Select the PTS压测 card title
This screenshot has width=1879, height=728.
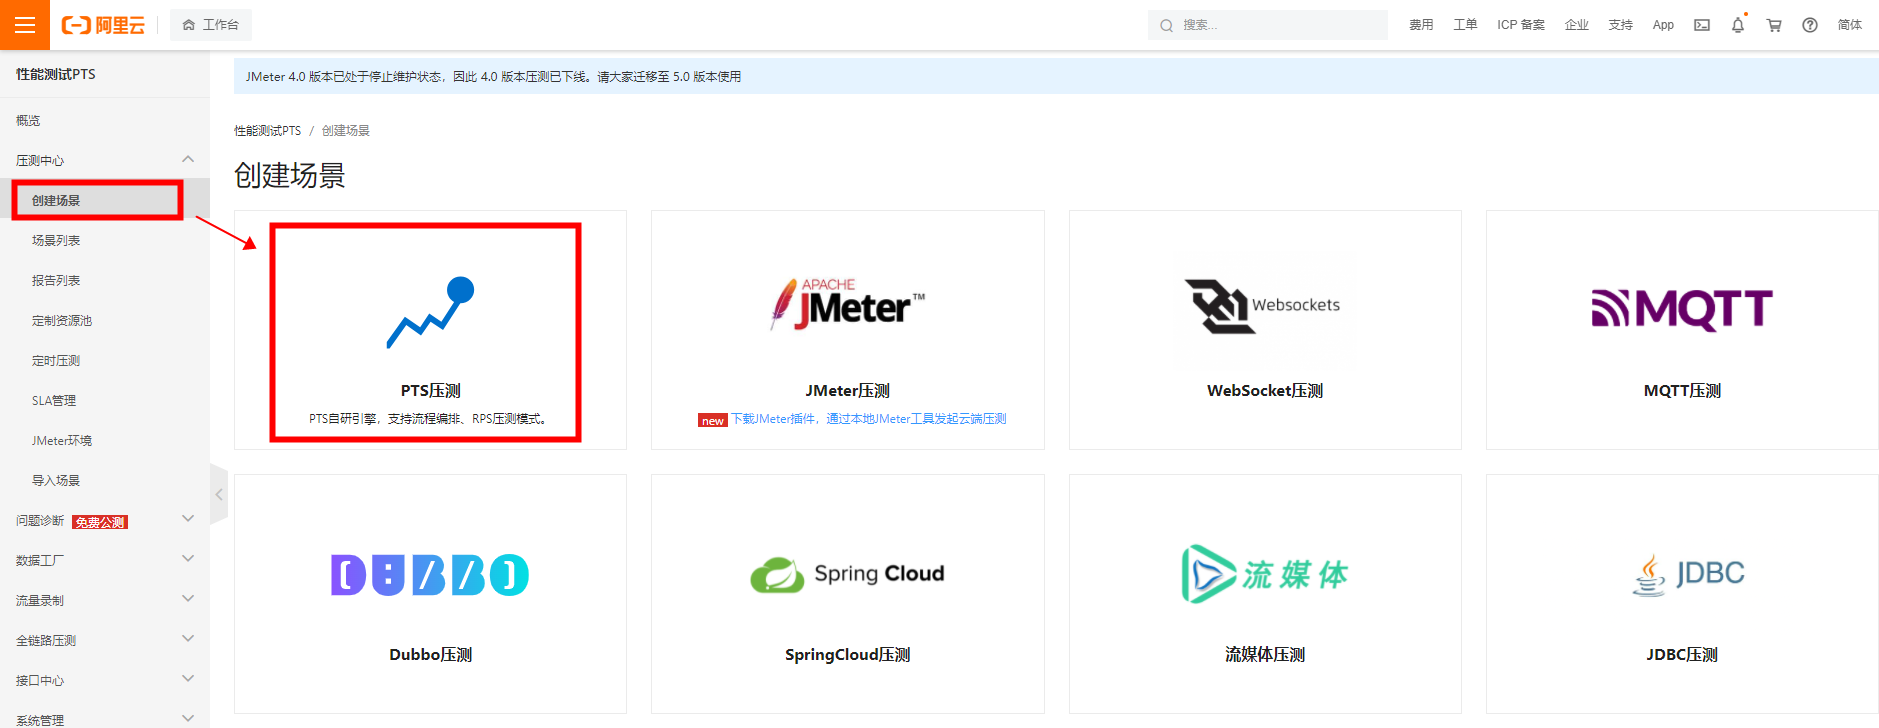point(430,391)
